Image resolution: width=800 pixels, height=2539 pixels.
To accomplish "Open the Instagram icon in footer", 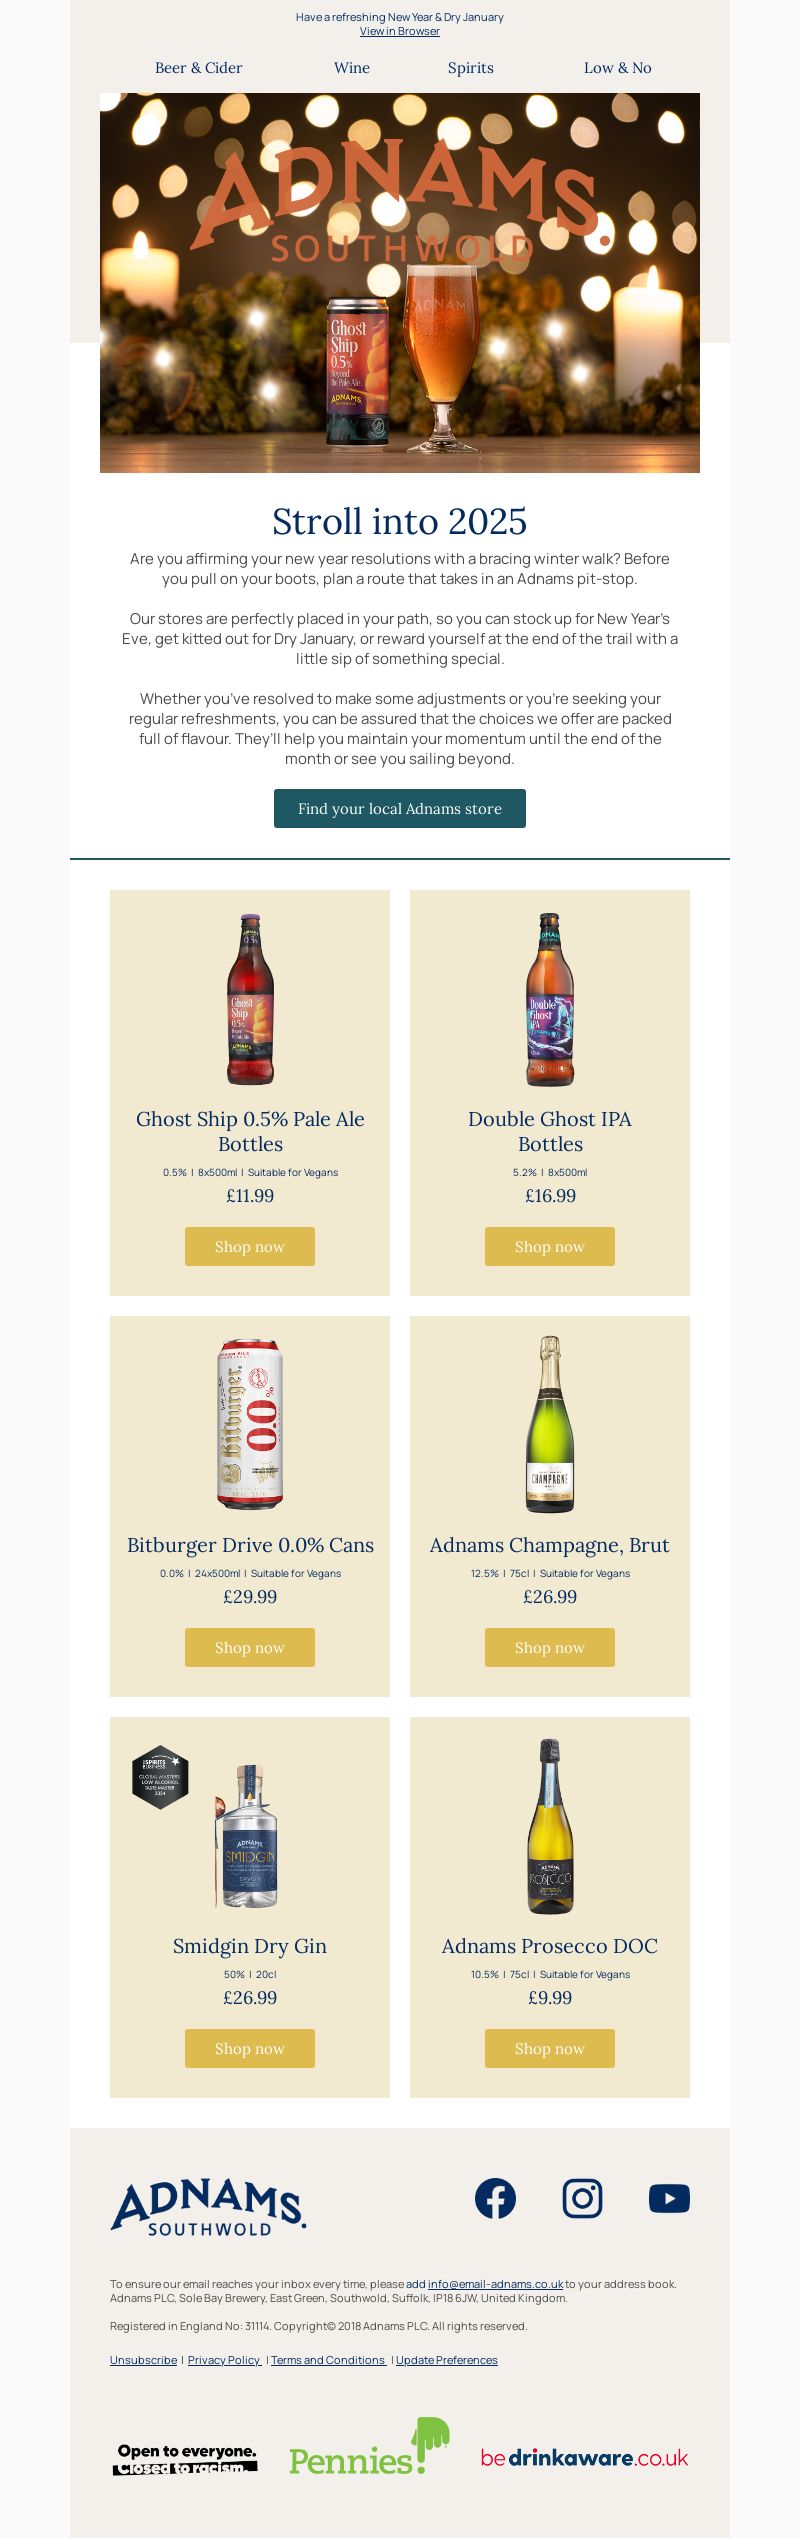I will coord(582,2198).
